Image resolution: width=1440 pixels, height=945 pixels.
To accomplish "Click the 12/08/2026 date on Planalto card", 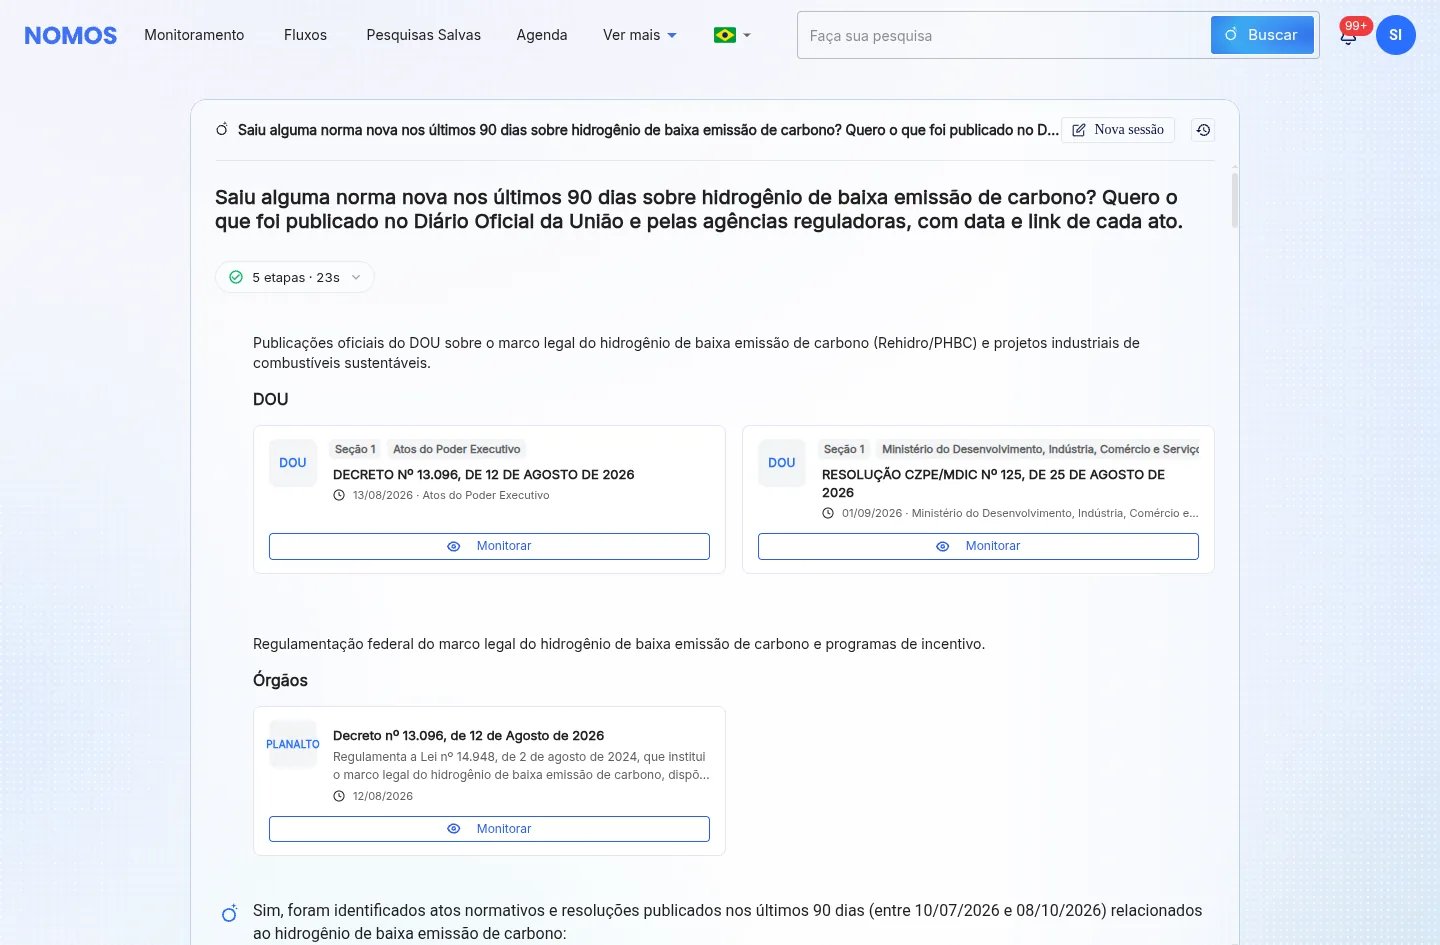I will (383, 796).
